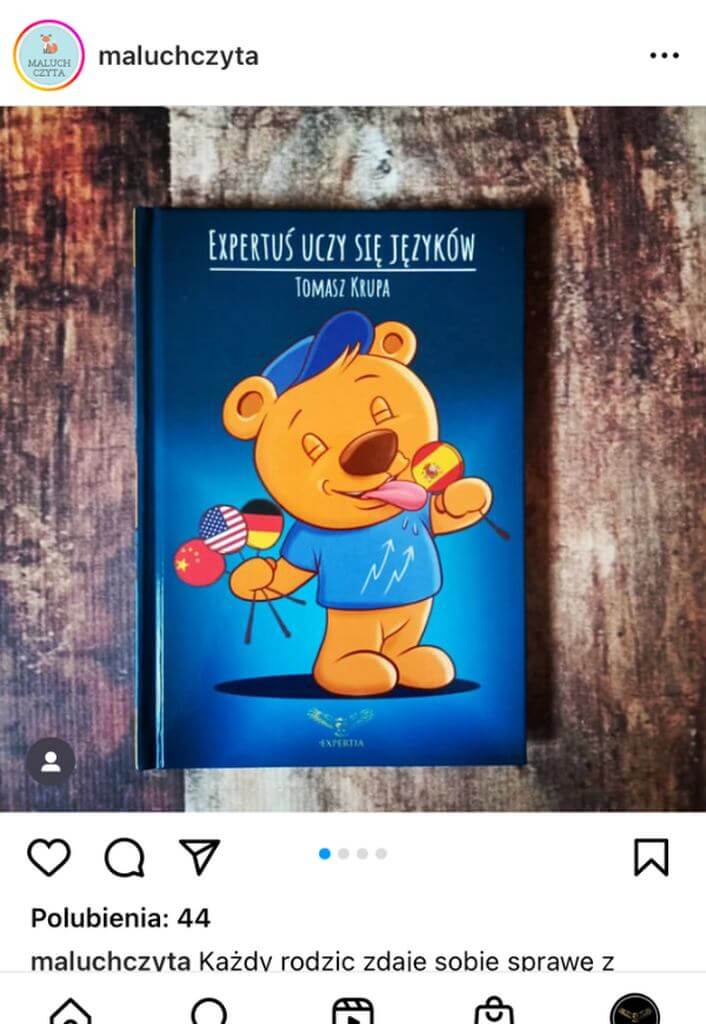Jump to the fourth carousel dot

(x=381, y=854)
